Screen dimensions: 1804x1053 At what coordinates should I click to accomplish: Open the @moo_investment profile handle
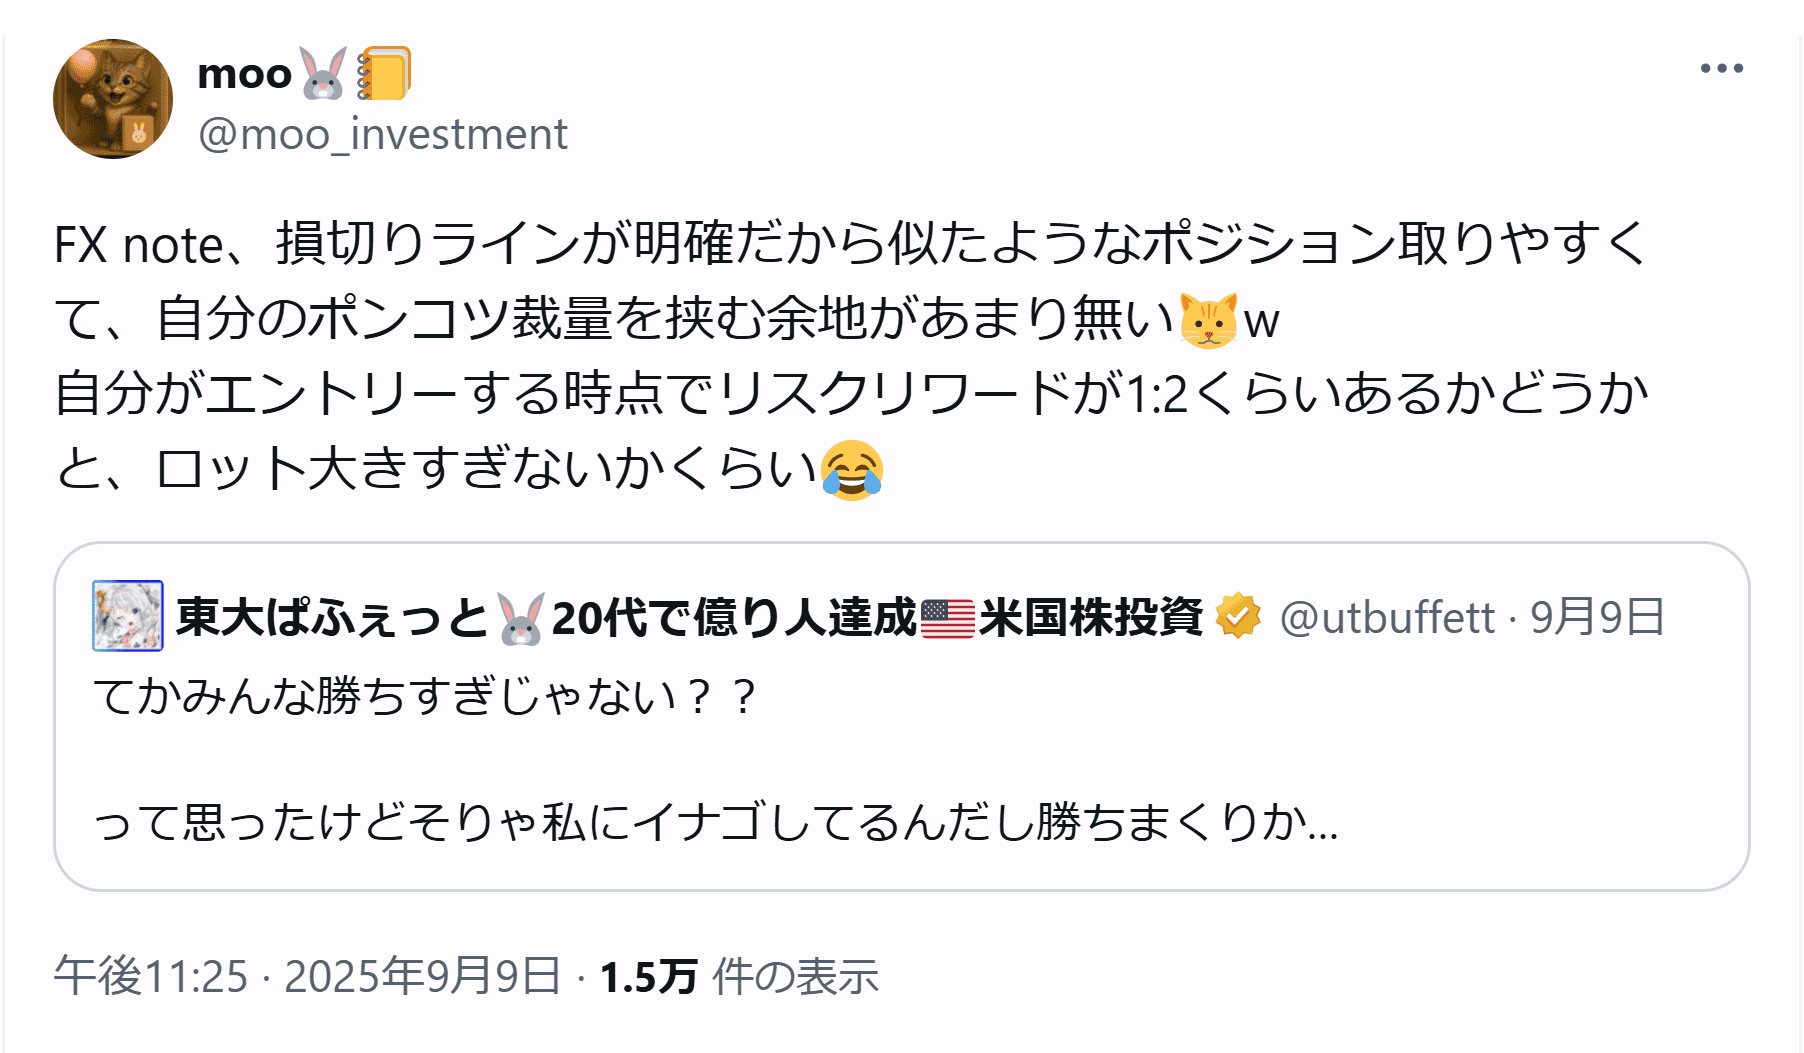tap(383, 134)
